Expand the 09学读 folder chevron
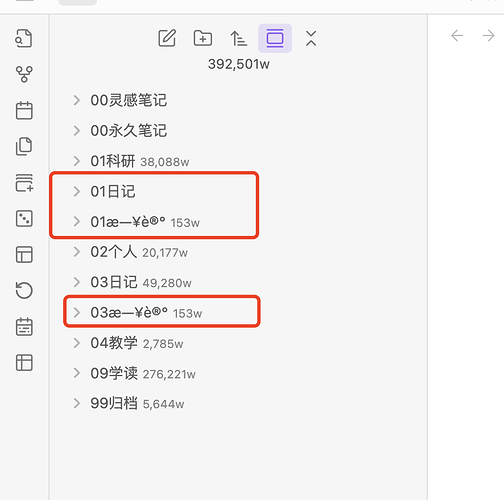 click(x=76, y=373)
